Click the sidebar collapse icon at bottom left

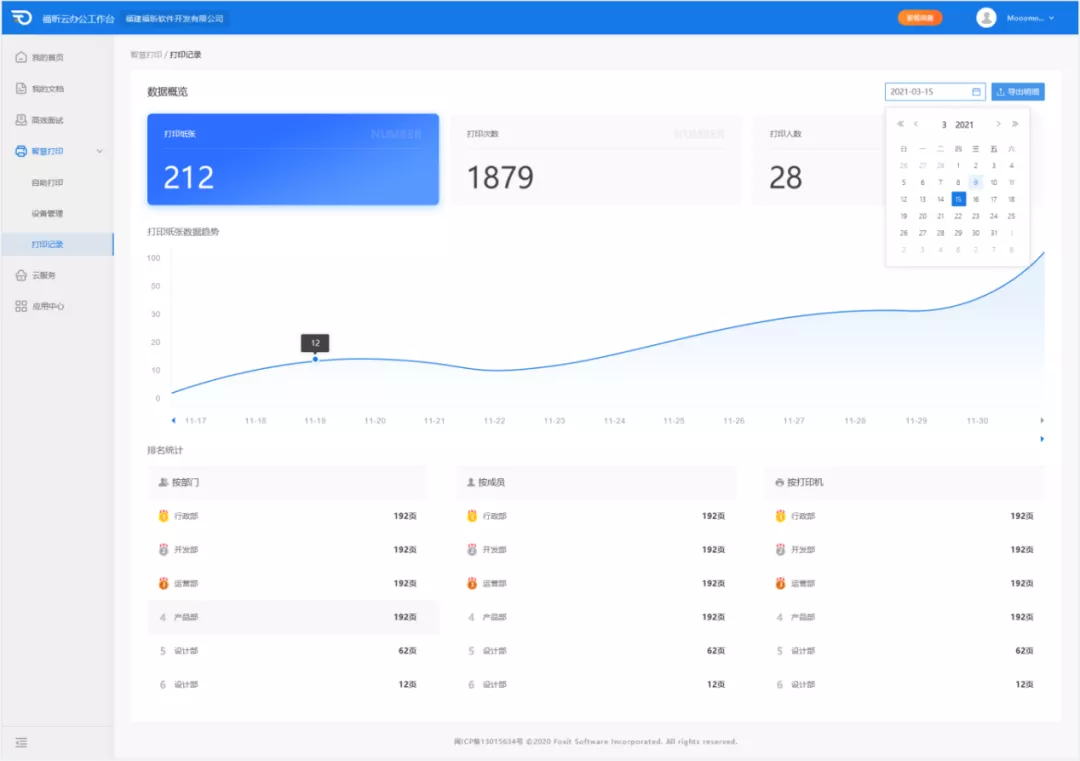coord(21,742)
